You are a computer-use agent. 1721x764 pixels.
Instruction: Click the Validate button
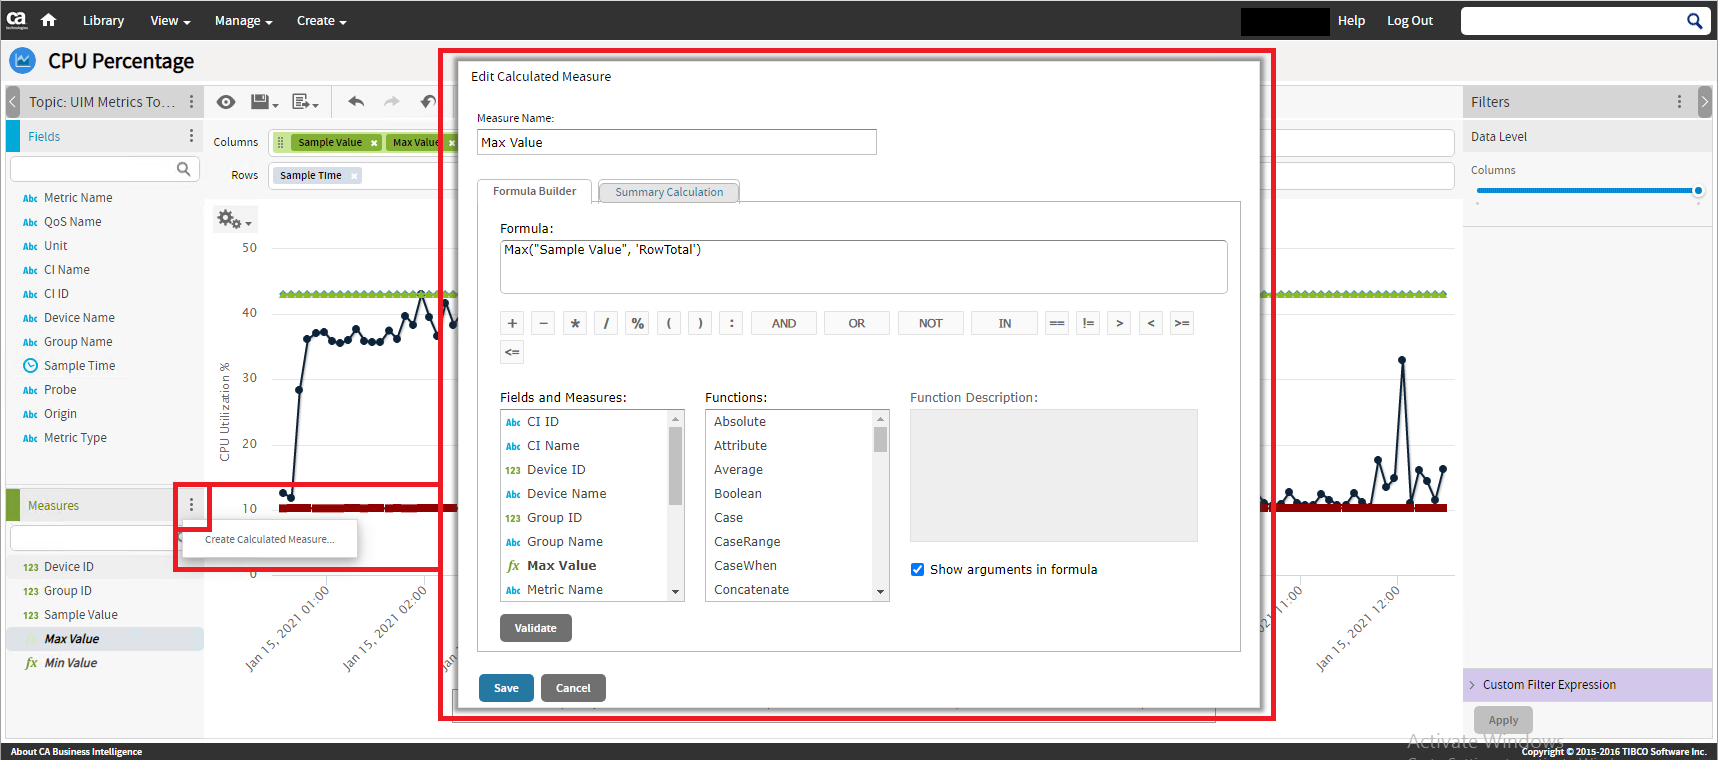coord(535,629)
